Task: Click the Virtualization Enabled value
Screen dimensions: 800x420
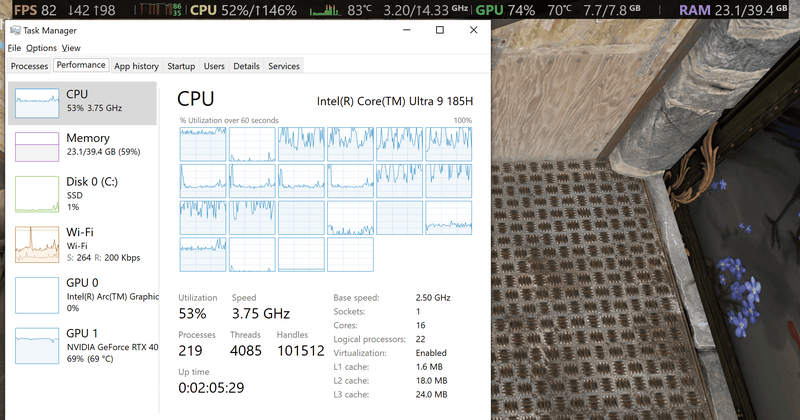Action: 431,353
